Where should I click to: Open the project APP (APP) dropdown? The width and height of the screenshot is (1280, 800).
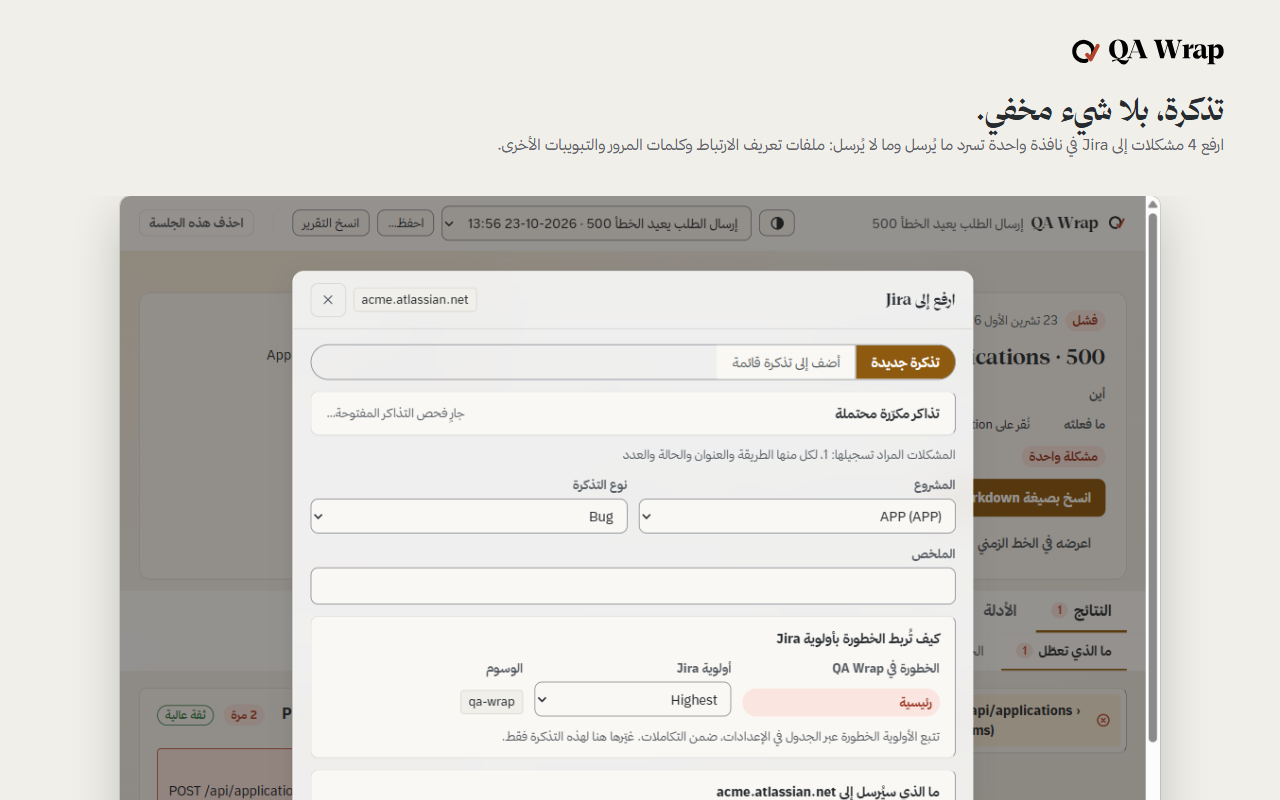pos(797,516)
